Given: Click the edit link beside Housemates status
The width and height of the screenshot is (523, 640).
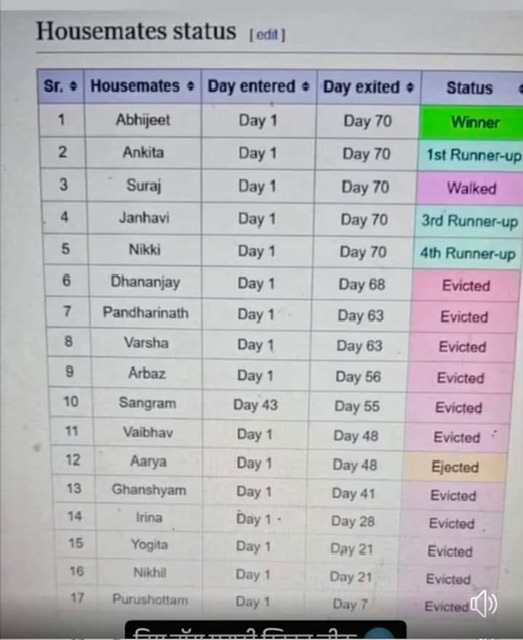Looking at the screenshot, I should click(x=267, y=35).
